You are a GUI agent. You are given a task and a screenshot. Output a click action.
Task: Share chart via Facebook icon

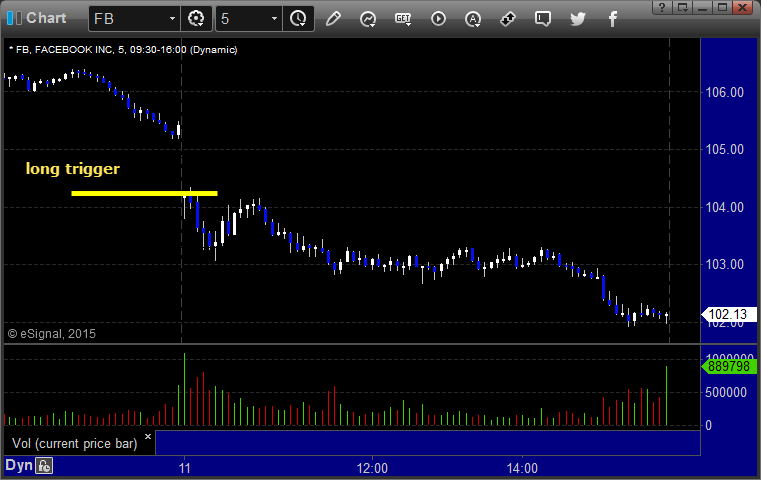point(612,19)
